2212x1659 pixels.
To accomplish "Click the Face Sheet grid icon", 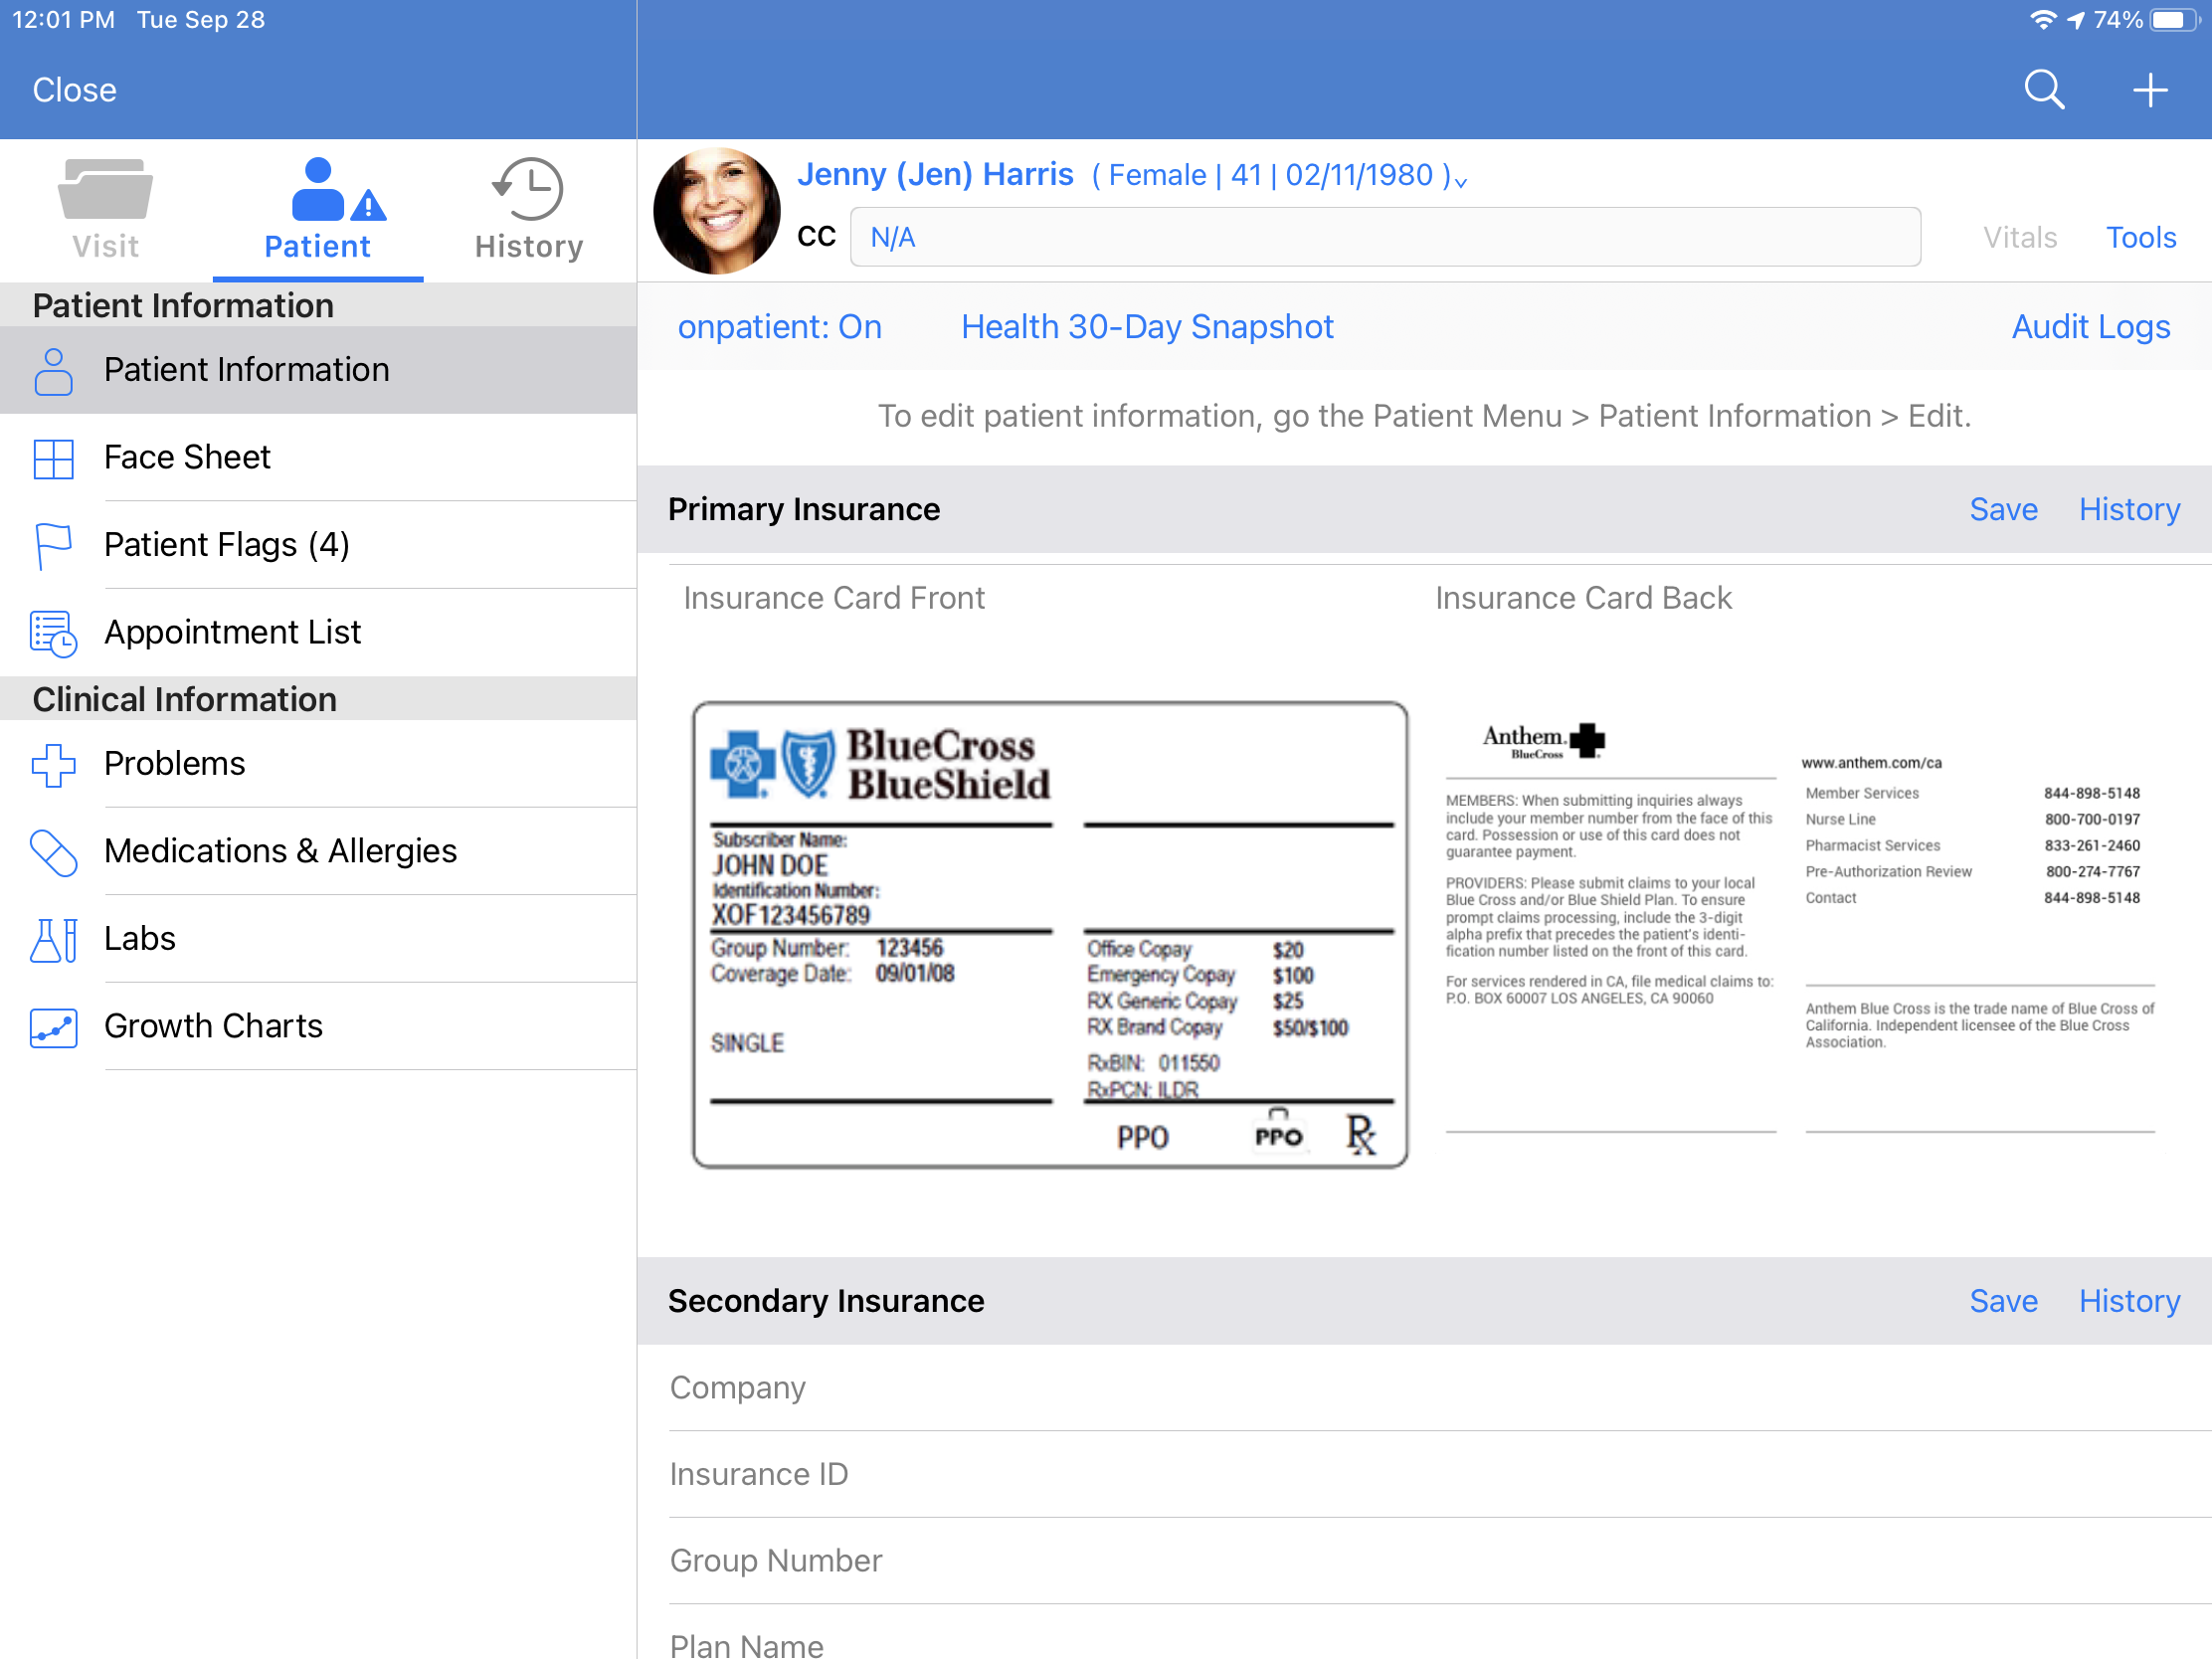I will pos(53,459).
